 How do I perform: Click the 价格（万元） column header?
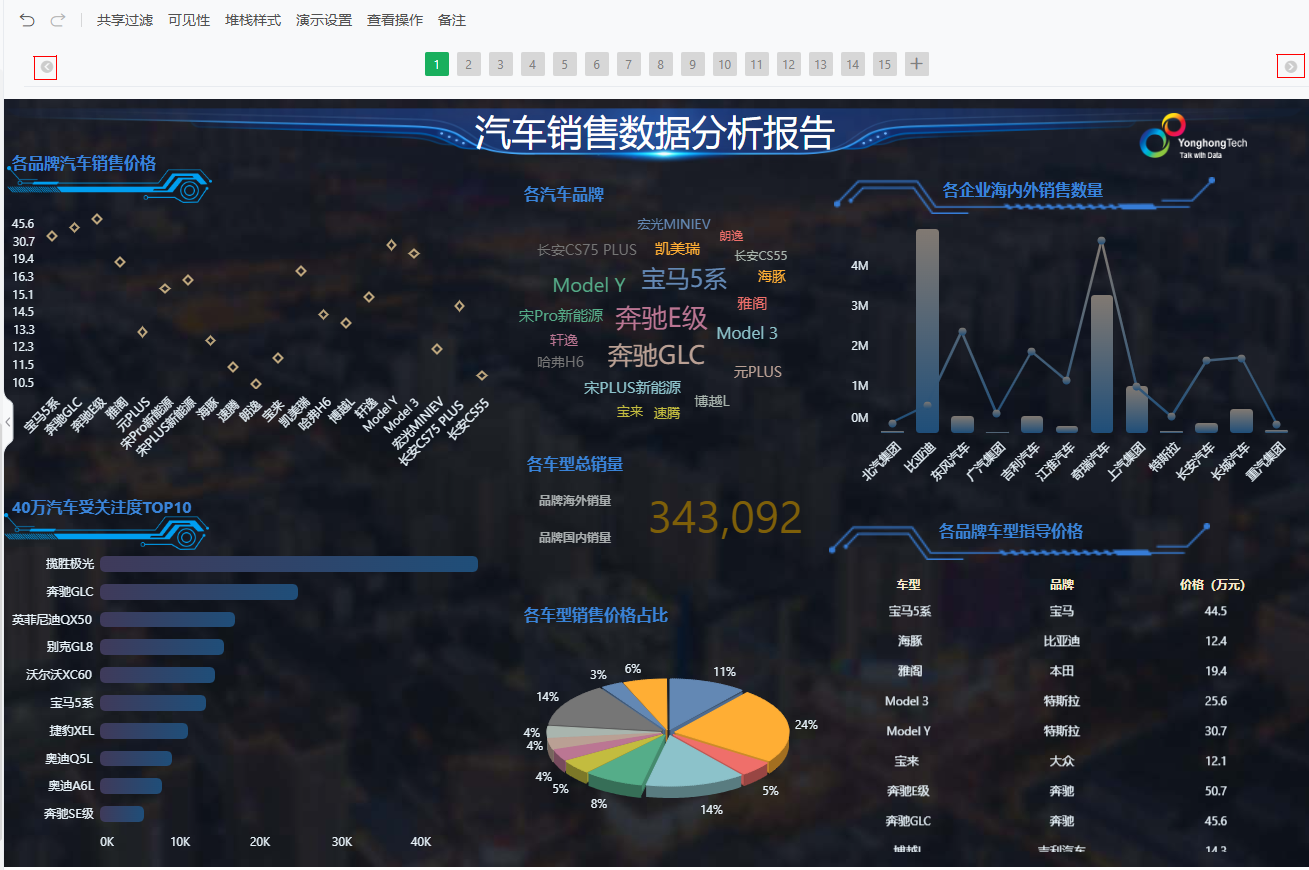click(x=1213, y=585)
